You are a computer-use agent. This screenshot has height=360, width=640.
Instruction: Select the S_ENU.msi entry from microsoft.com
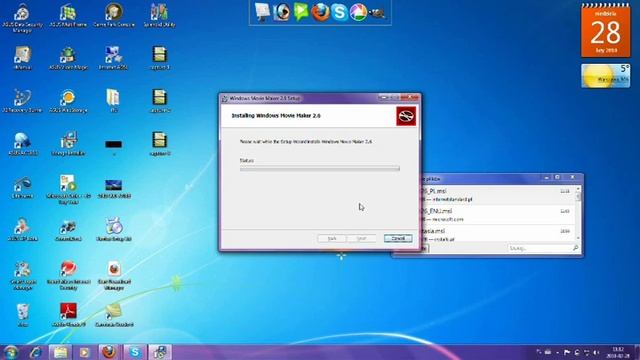(x=498, y=215)
